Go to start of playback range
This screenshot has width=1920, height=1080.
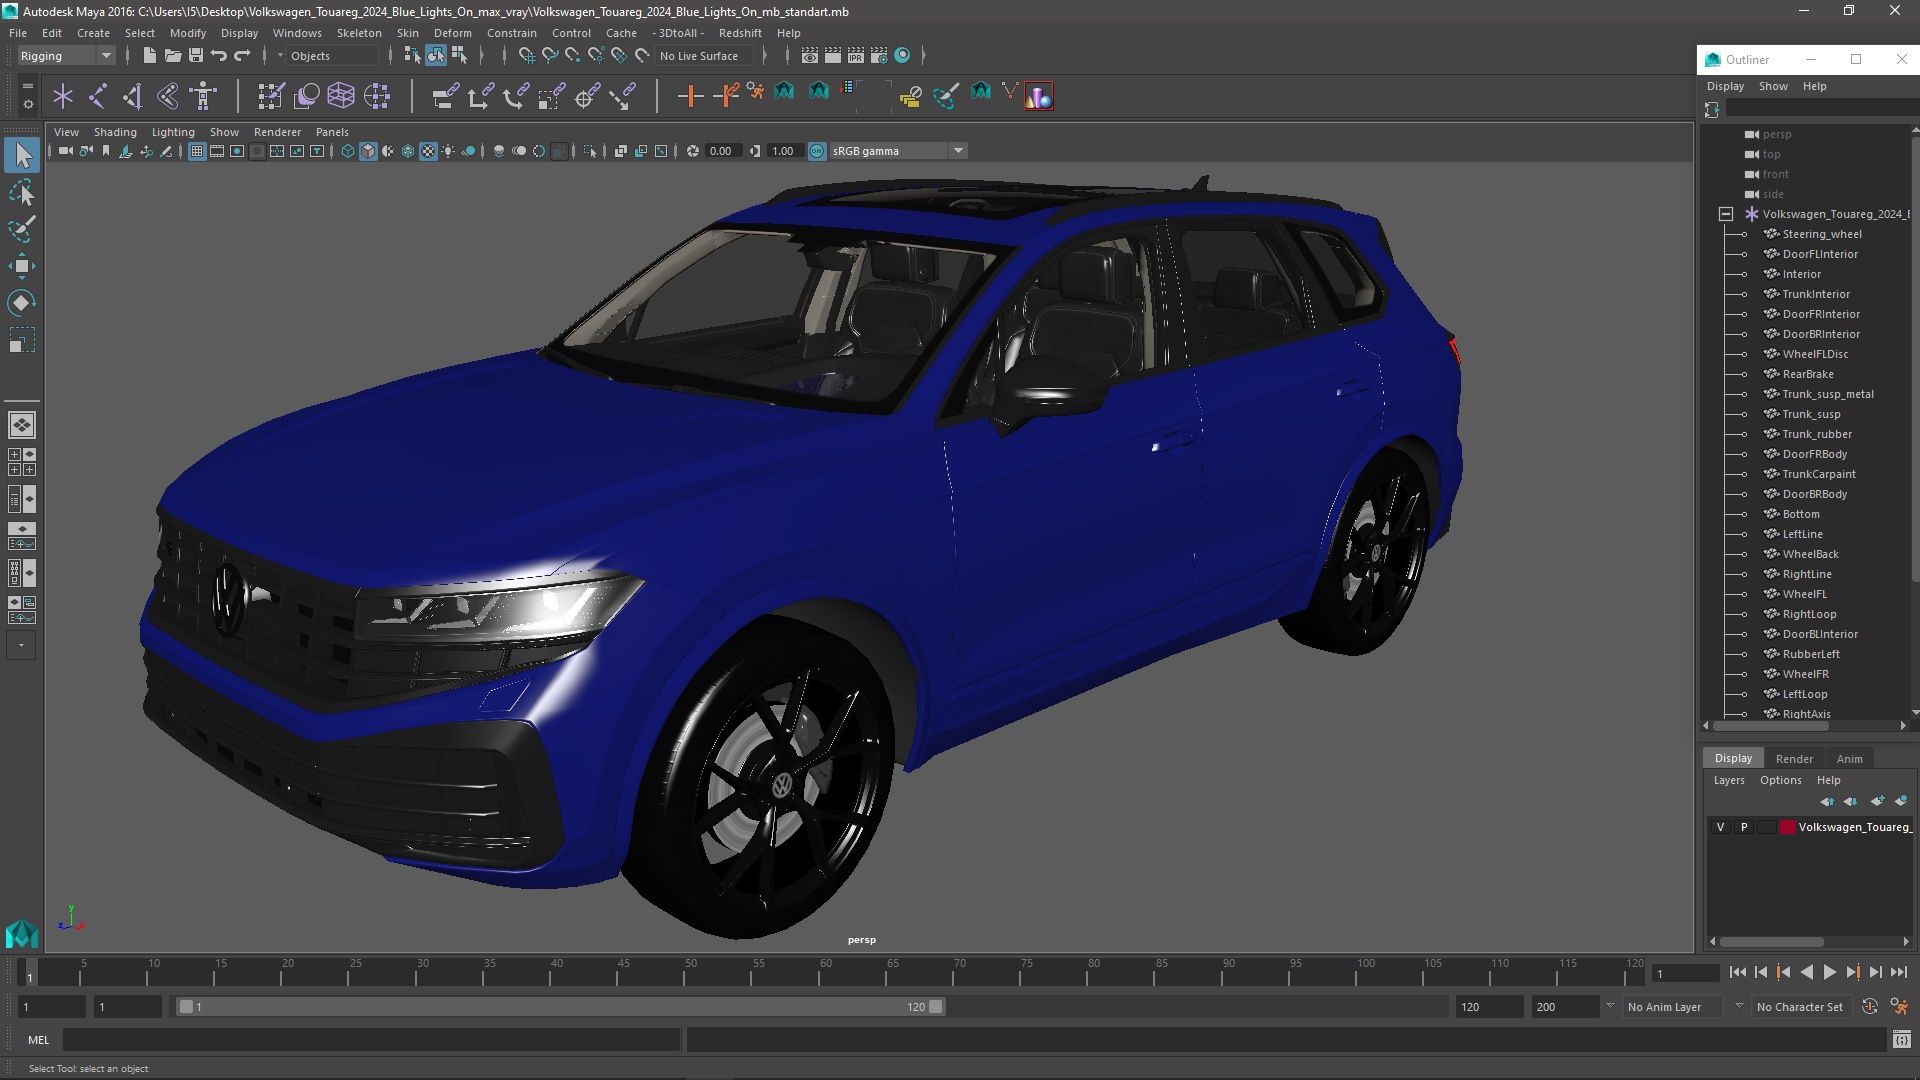(x=1737, y=973)
